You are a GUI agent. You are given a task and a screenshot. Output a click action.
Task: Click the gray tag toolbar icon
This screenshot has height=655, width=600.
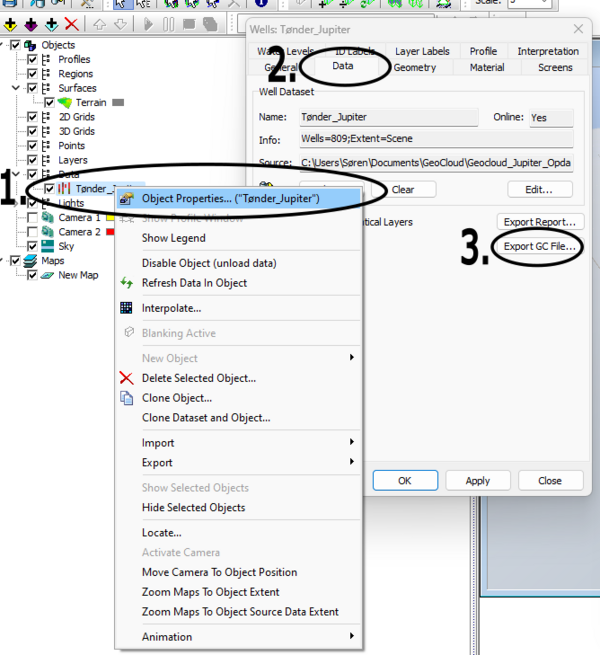click(210, 24)
